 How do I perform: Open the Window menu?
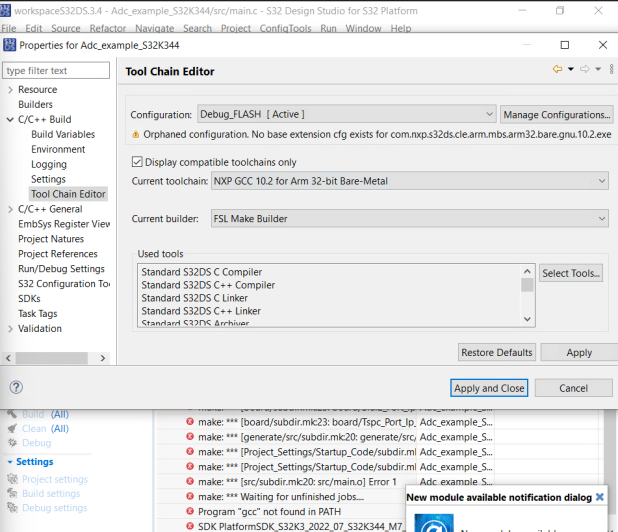(x=363, y=28)
